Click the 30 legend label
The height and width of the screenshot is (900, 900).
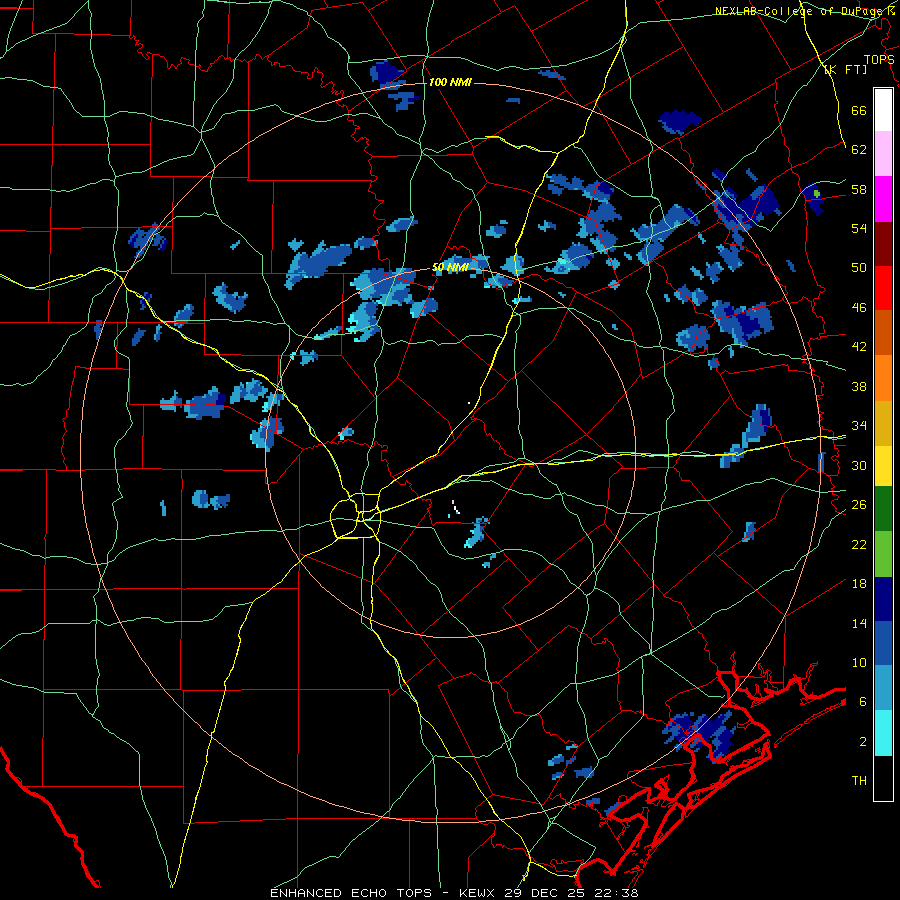859,465
